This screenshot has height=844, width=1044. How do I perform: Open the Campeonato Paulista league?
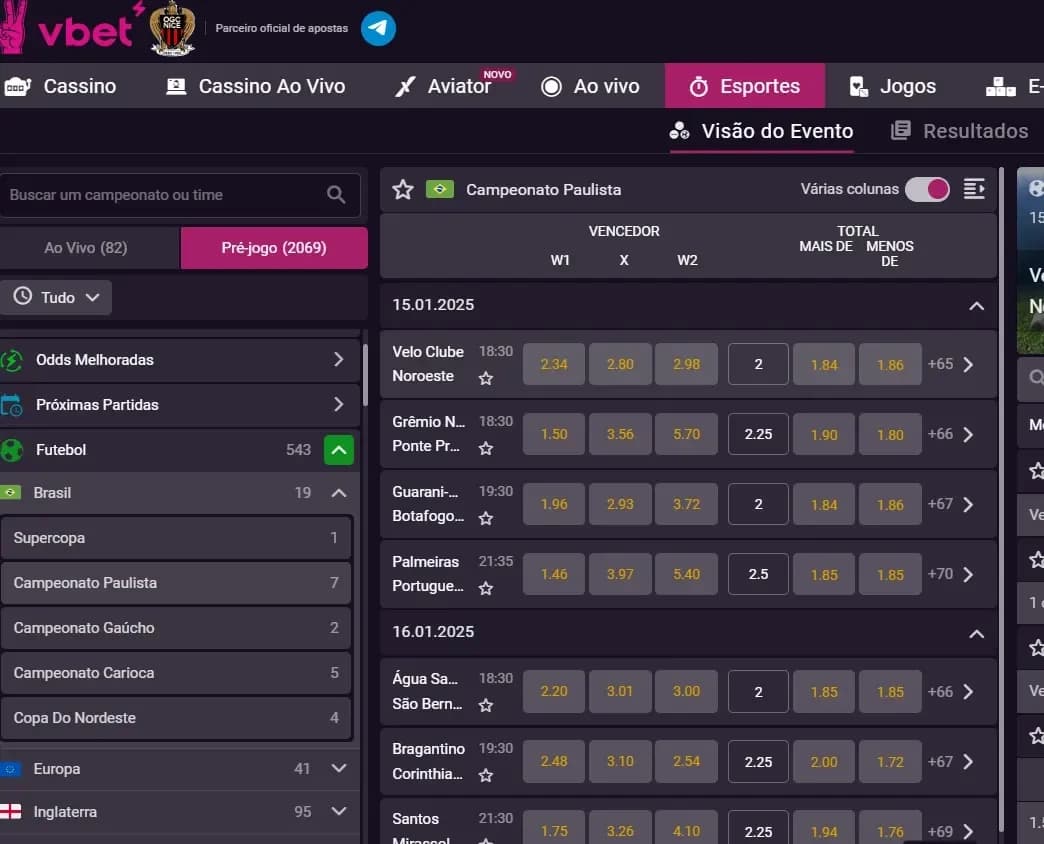pyautogui.click(x=176, y=583)
